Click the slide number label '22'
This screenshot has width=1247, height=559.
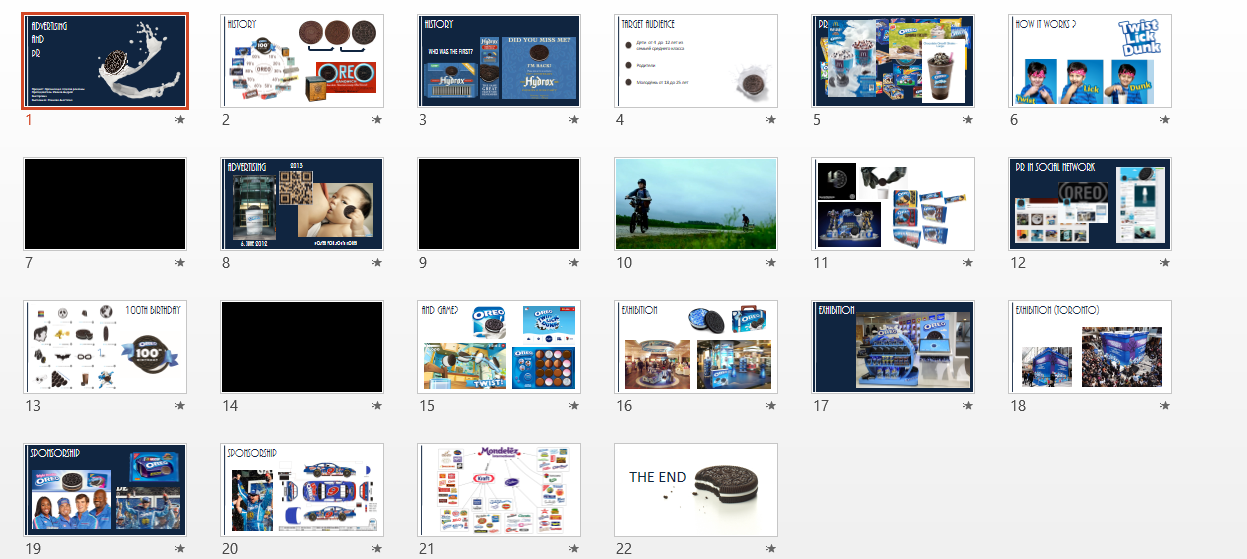pos(625,549)
